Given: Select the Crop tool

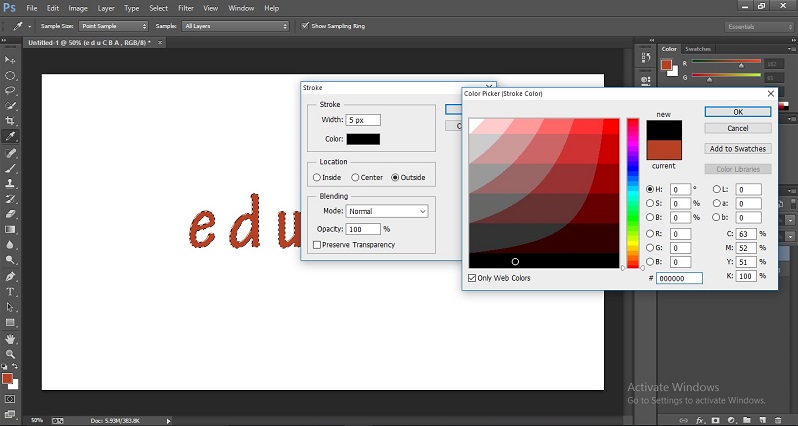Looking at the screenshot, I should click(x=10, y=121).
